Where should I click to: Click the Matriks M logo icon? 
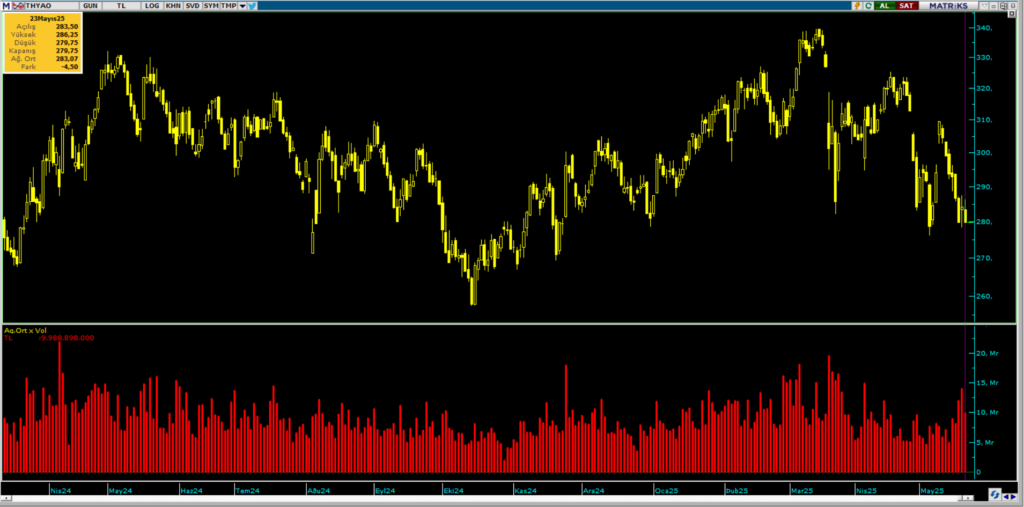[x=6, y=6]
